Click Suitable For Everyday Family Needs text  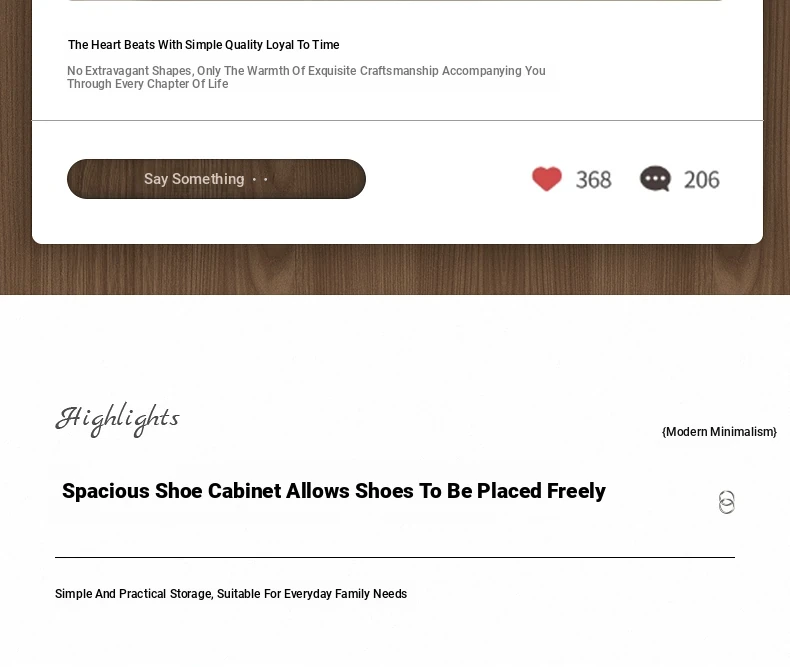(x=312, y=594)
